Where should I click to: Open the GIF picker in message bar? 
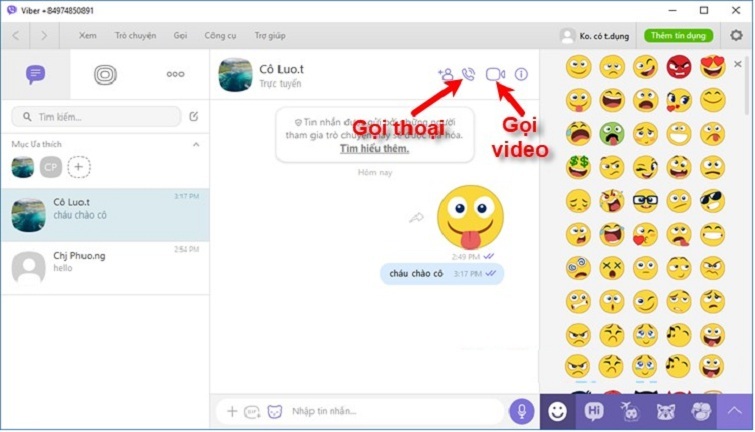(252, 411)
